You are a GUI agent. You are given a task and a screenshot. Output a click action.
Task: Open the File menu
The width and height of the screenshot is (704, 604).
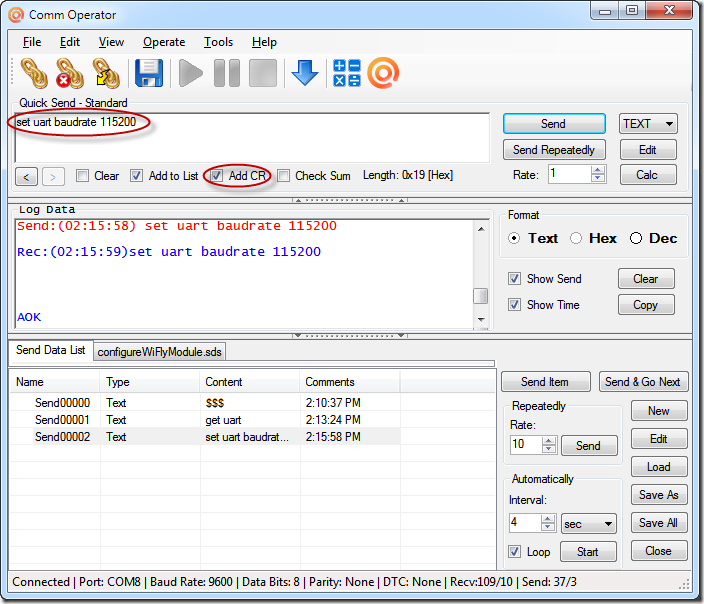pos(32,42)
